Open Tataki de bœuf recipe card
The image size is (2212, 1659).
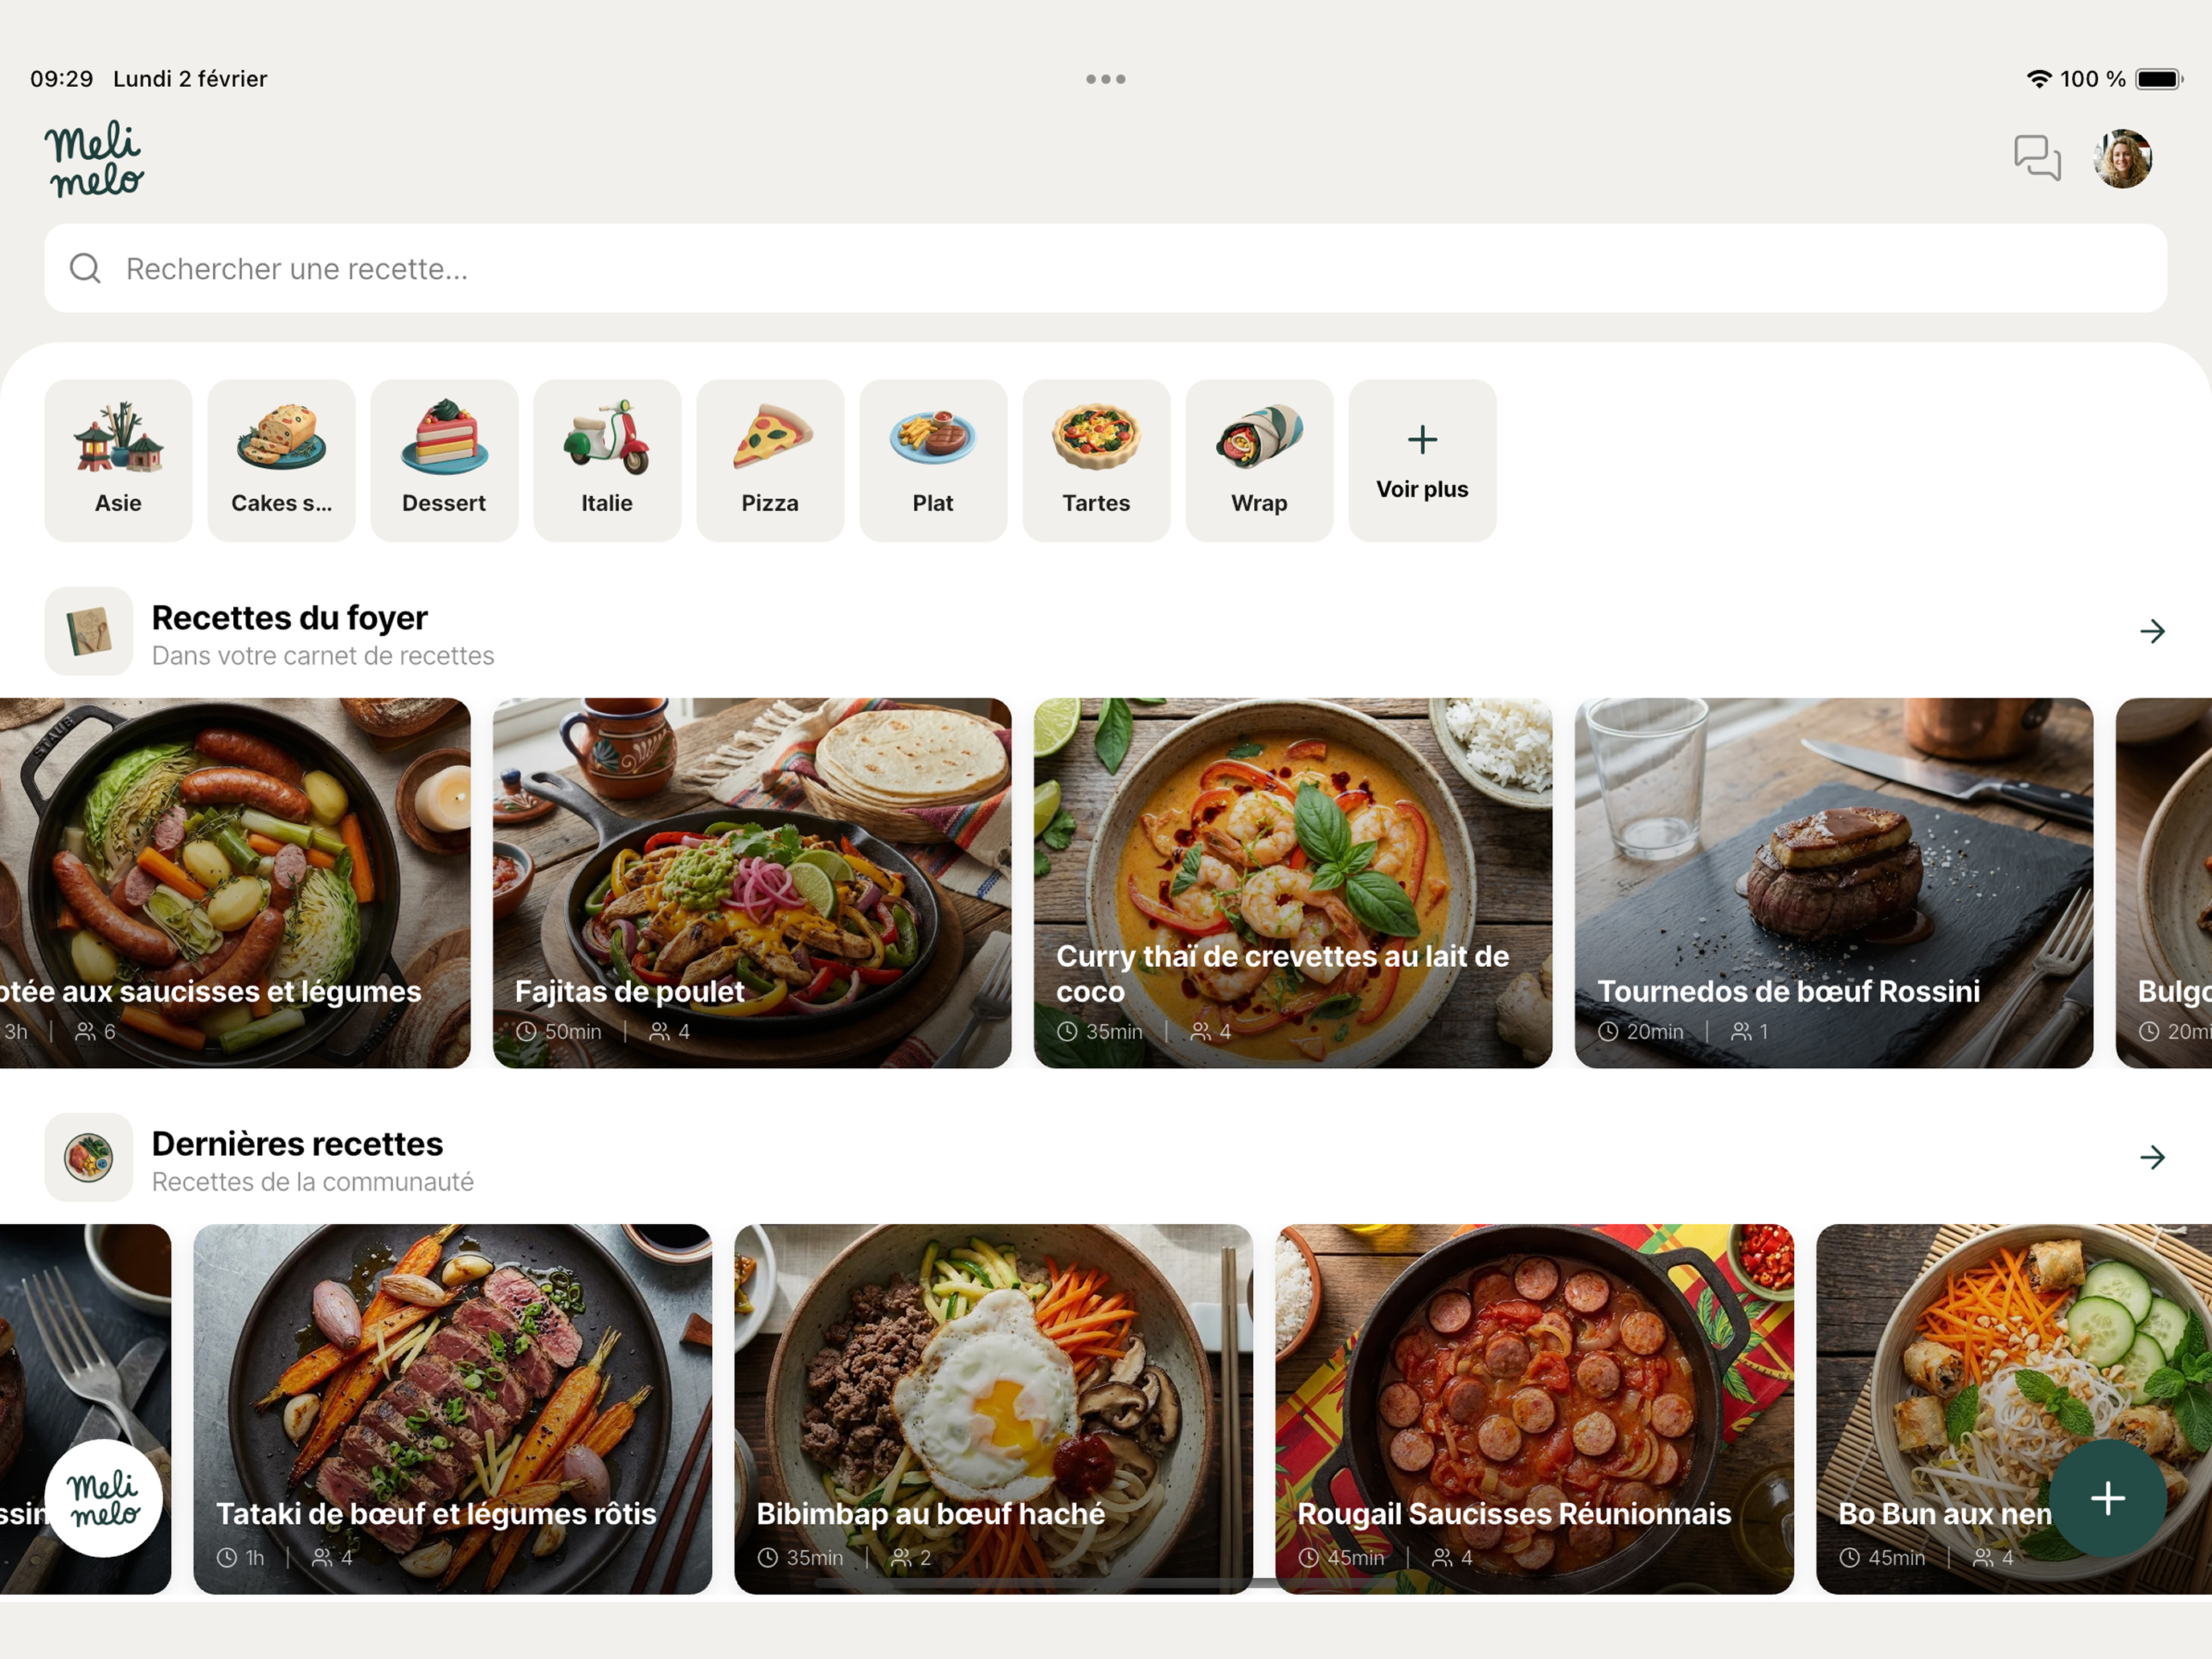(x=453, y=1409)
